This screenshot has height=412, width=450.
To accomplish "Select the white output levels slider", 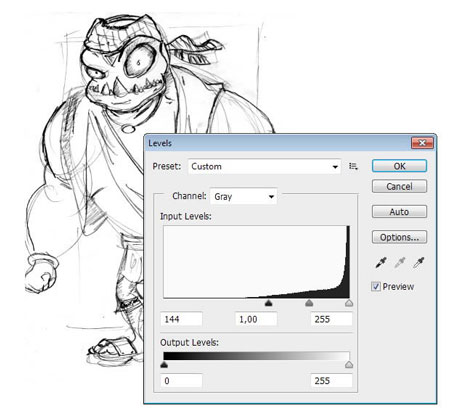I will click(x=349, y=364).
